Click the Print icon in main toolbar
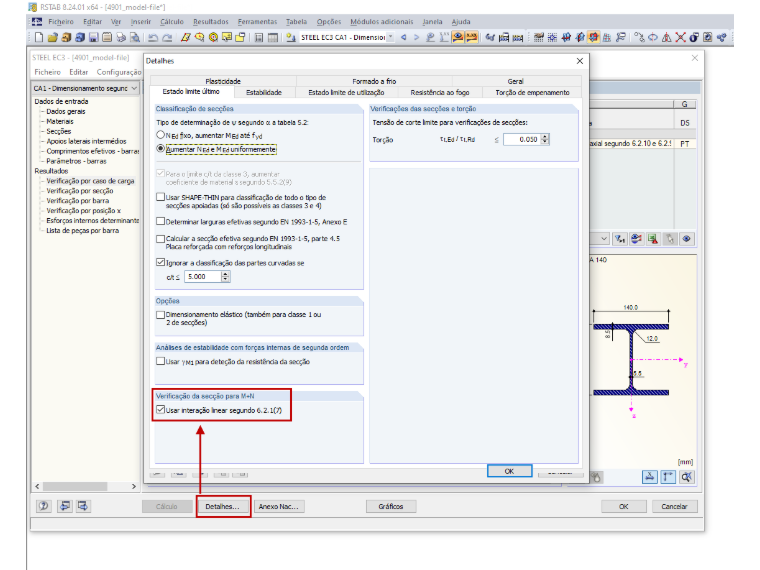Image resolution: width=760 pixels, height=570 pixels. coord(121,37)
